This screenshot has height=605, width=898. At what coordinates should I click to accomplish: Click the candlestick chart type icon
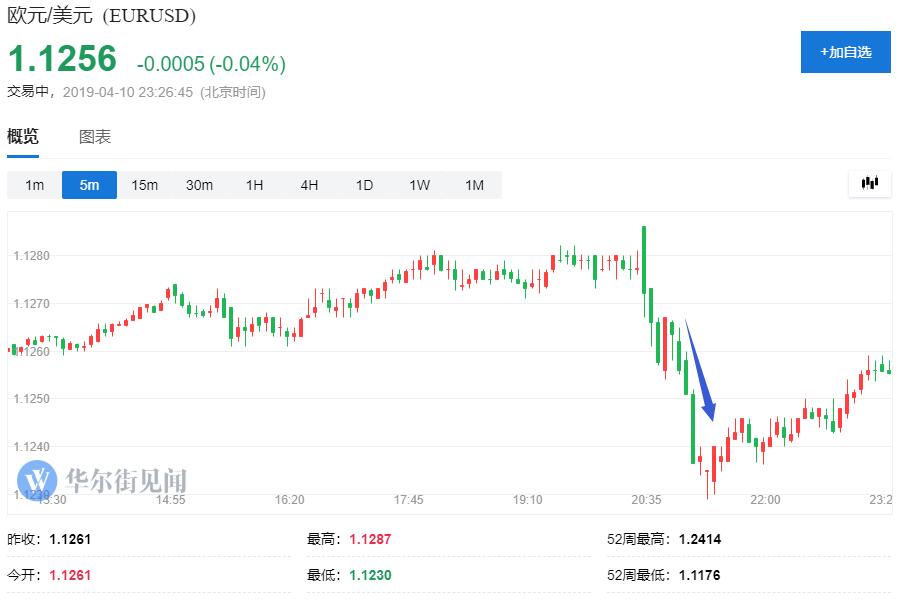pyautogui.click(x=869, y=183)
